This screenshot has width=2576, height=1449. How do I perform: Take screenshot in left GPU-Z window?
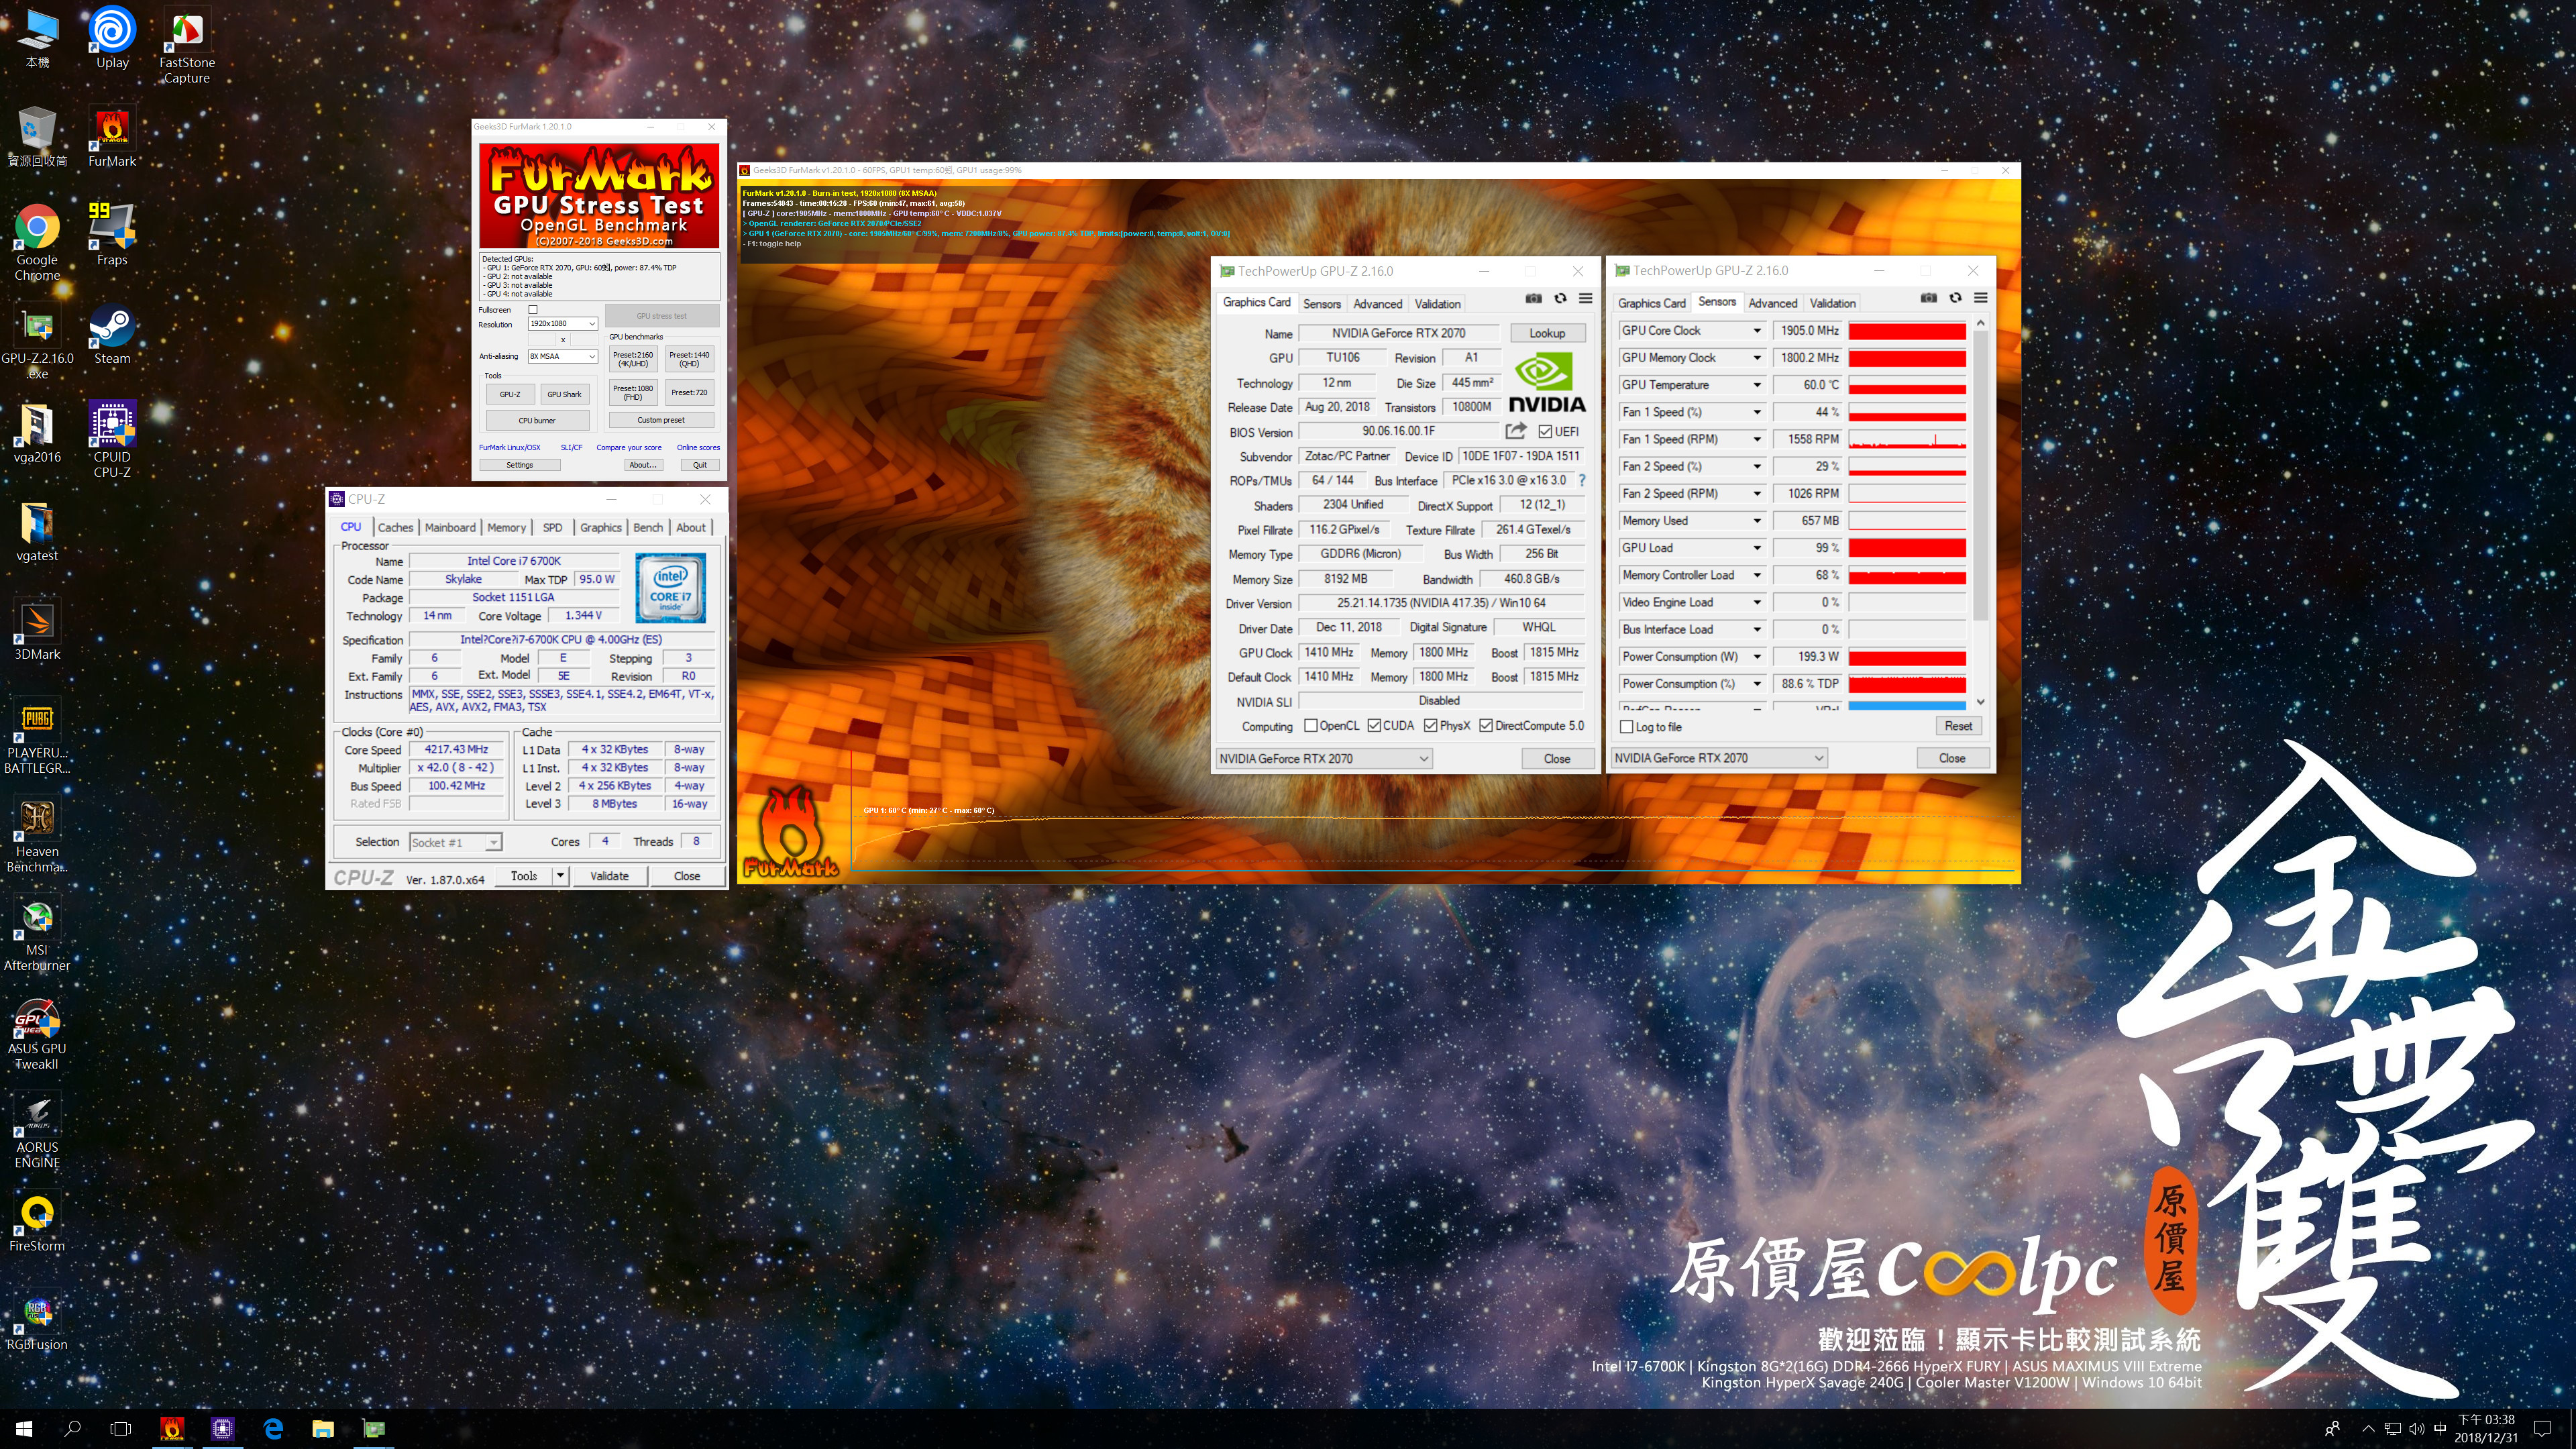[1533, 298]
